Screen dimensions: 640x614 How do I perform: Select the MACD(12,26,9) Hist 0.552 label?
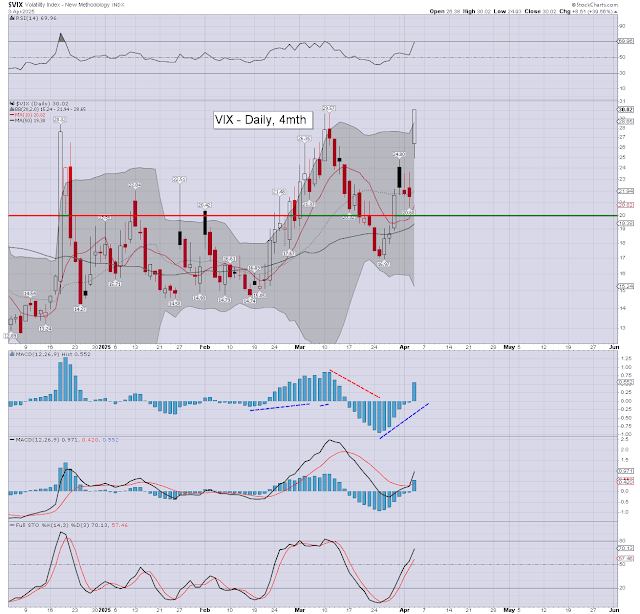coord(50,354)
